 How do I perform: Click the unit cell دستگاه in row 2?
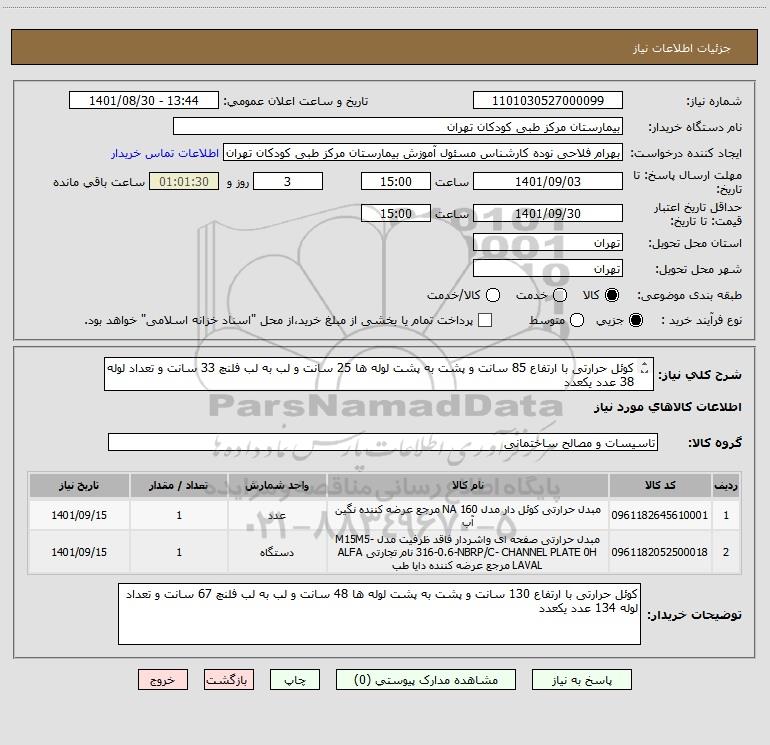[x=277, y=552]
